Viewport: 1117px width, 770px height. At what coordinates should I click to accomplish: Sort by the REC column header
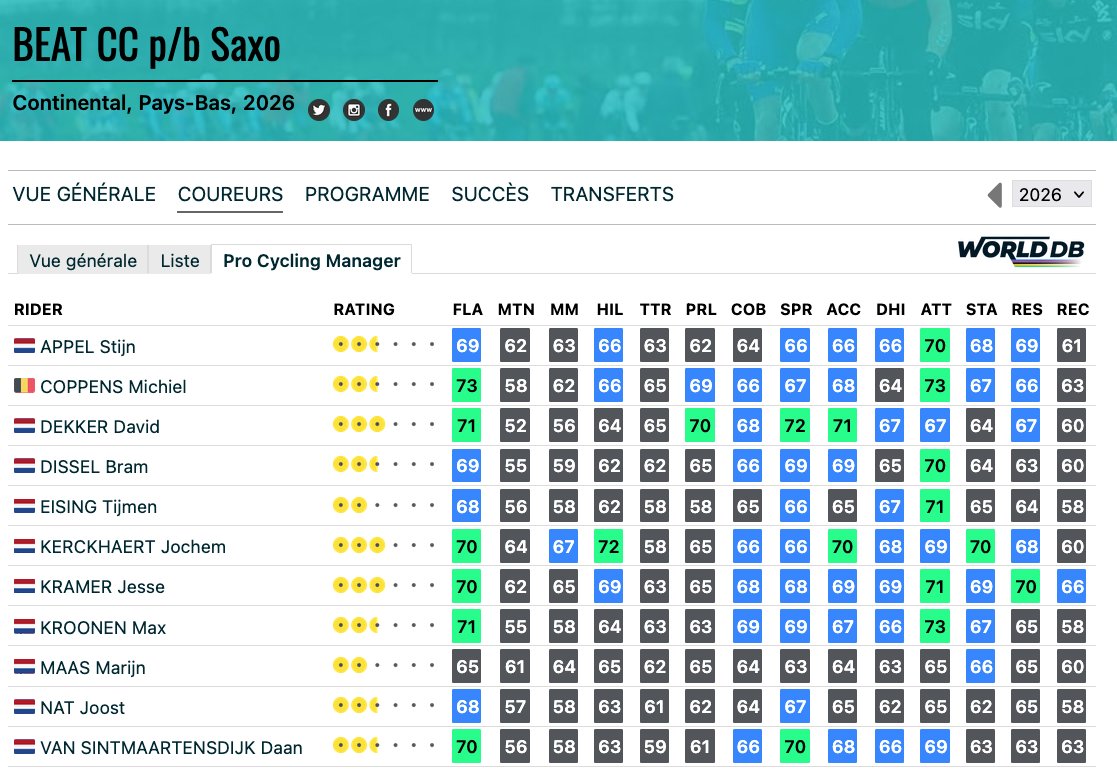(1072, 309)
